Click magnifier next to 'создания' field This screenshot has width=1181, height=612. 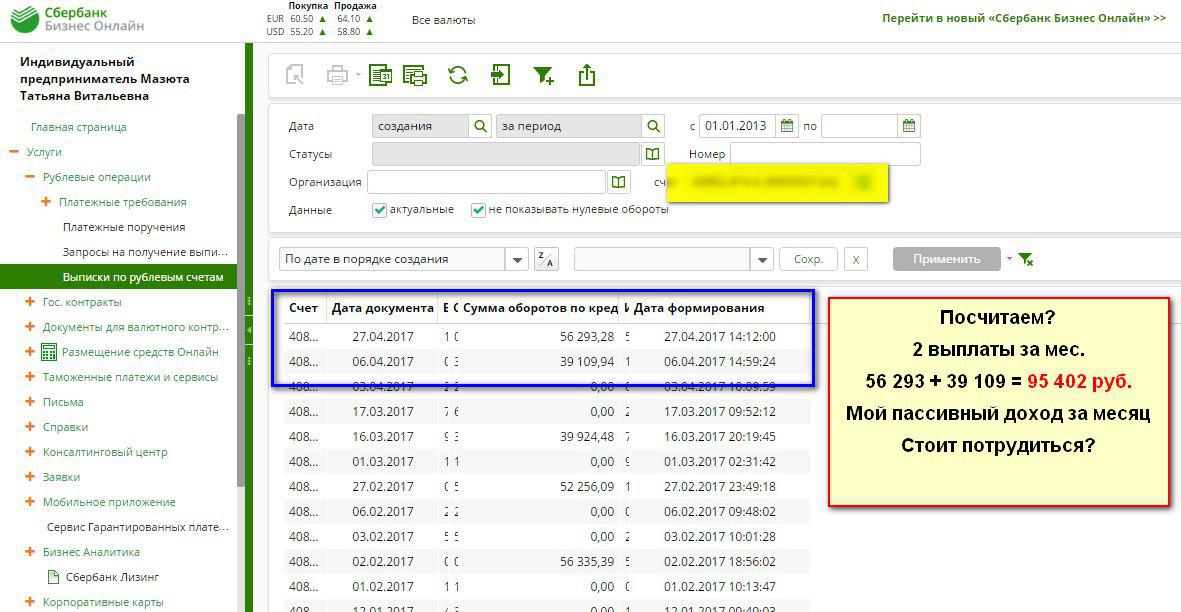(x=481, y=126)
